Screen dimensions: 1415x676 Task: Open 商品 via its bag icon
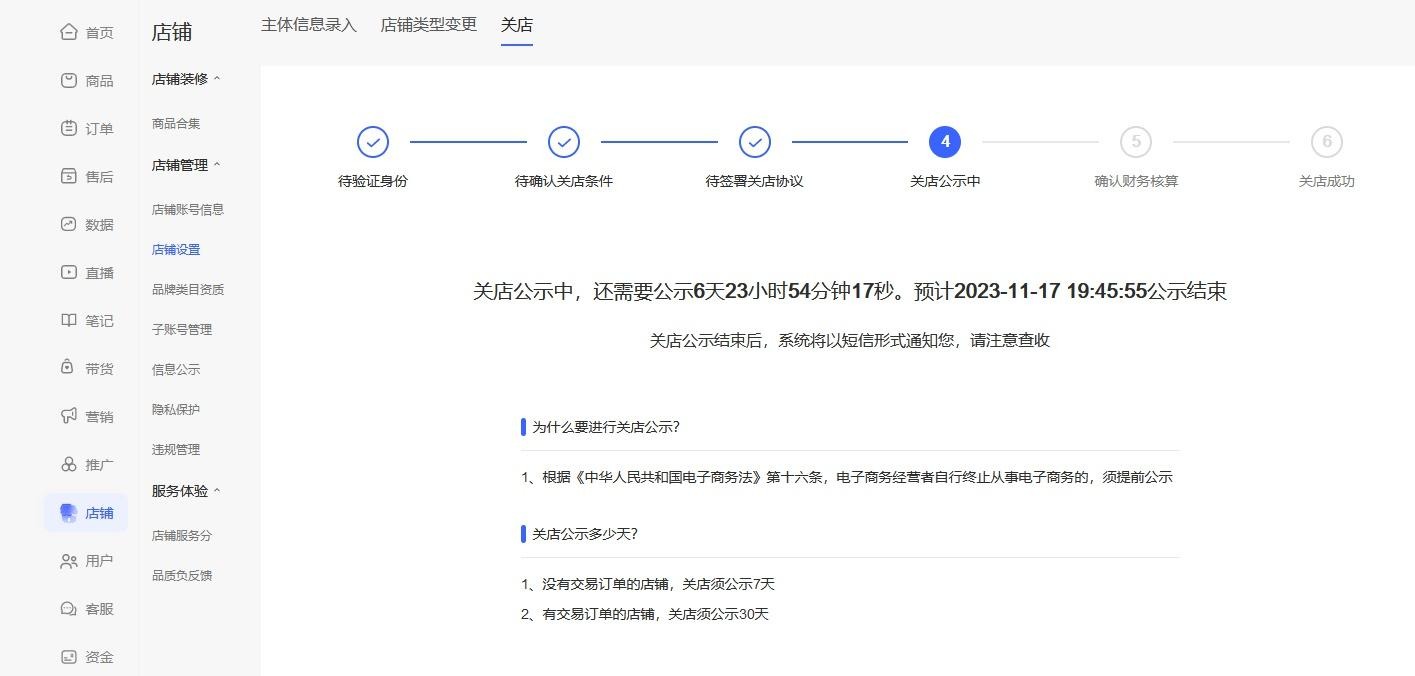click(68, 80)
